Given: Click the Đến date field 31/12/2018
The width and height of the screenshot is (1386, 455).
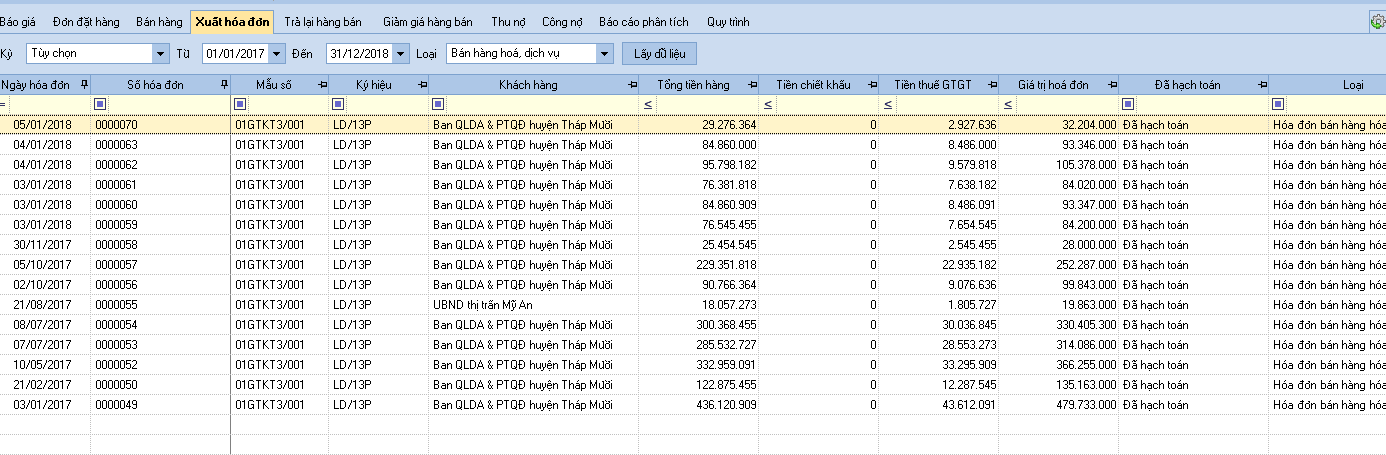Looking at the screenshot, I should [x=360, y=53].
